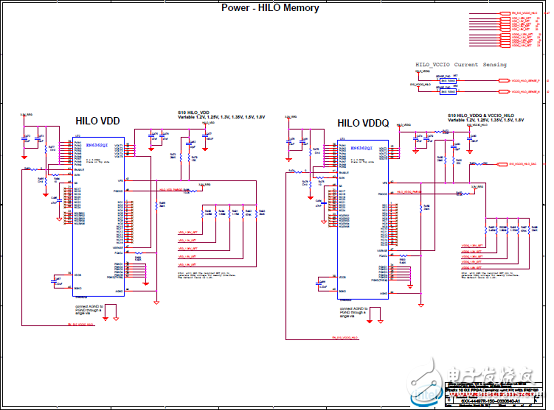The width and height of the screenshot is (554, 410).
Task: Click the HILO VDD section heading
Action: (98, 121)
